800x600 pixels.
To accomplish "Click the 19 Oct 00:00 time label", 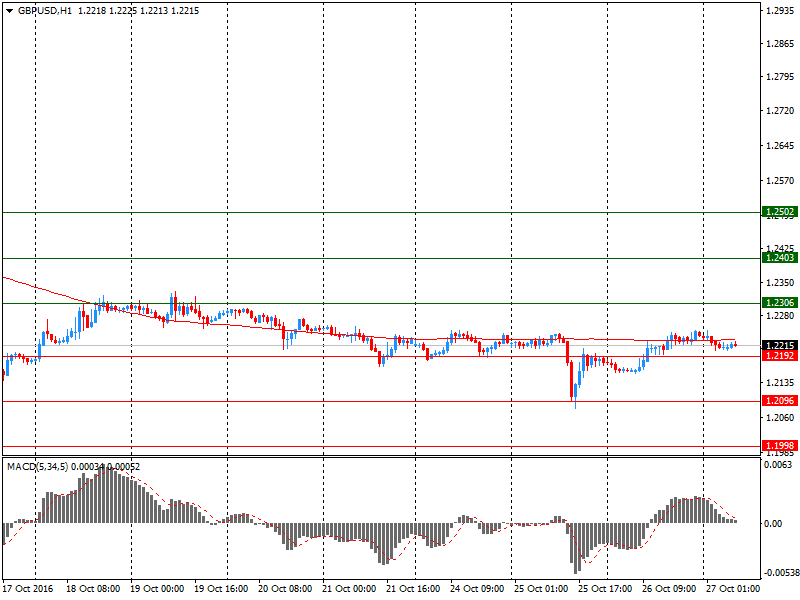I will tap(157, 588).
